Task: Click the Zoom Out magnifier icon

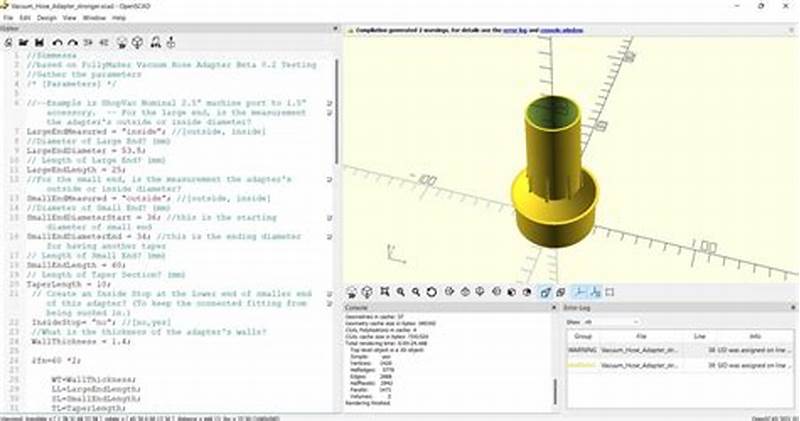Action: 416,292
